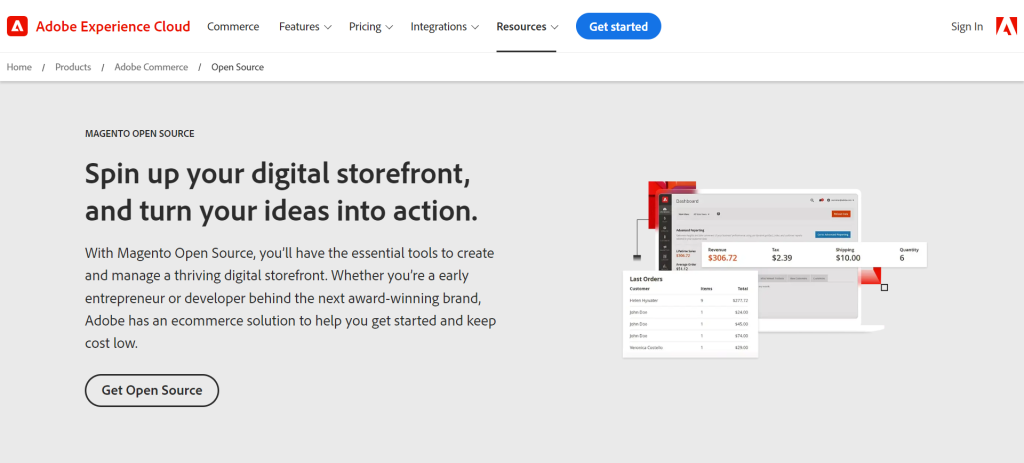Click the $277.72 total in Last Orders
This screenshot has width=1024, height=463.
740,300
